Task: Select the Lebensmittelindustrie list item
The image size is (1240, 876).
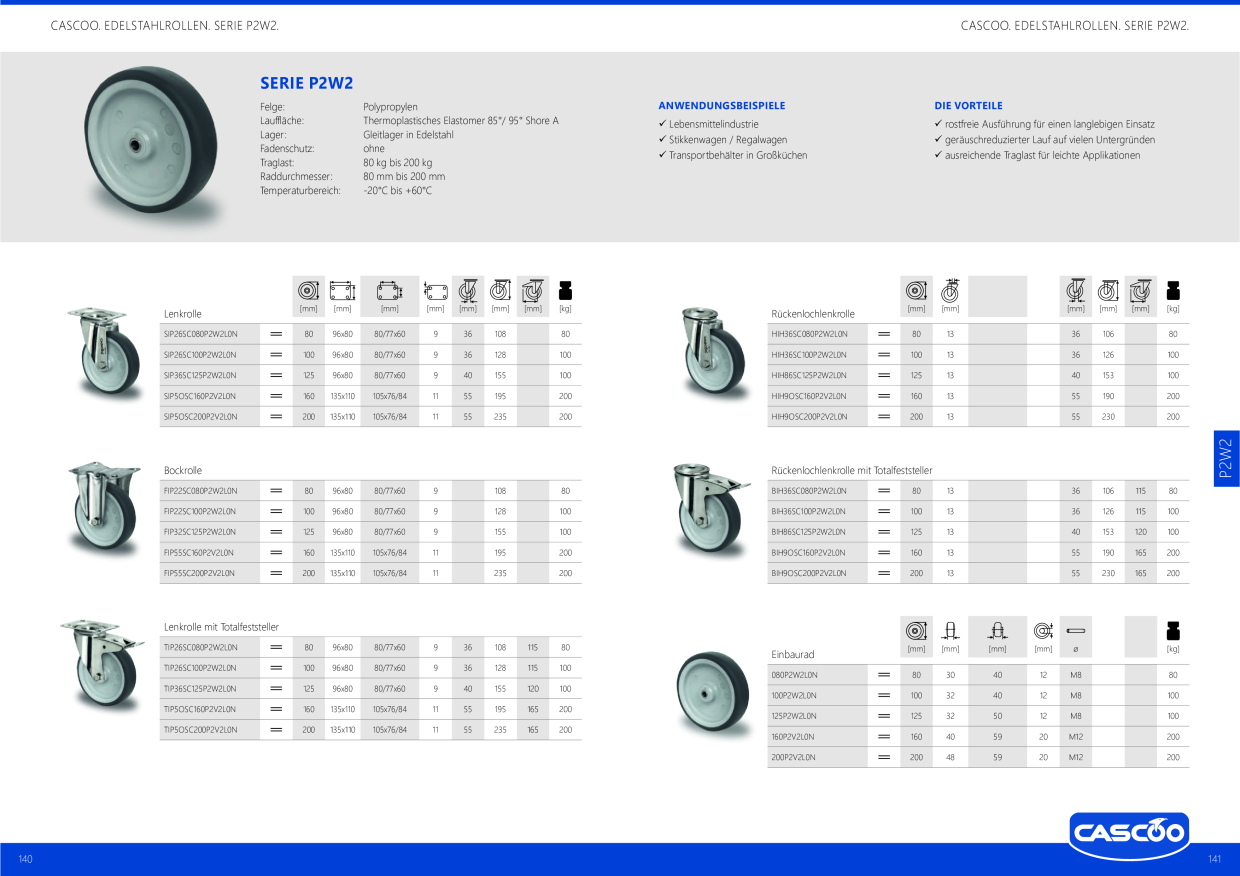Action: click(714, 124)
